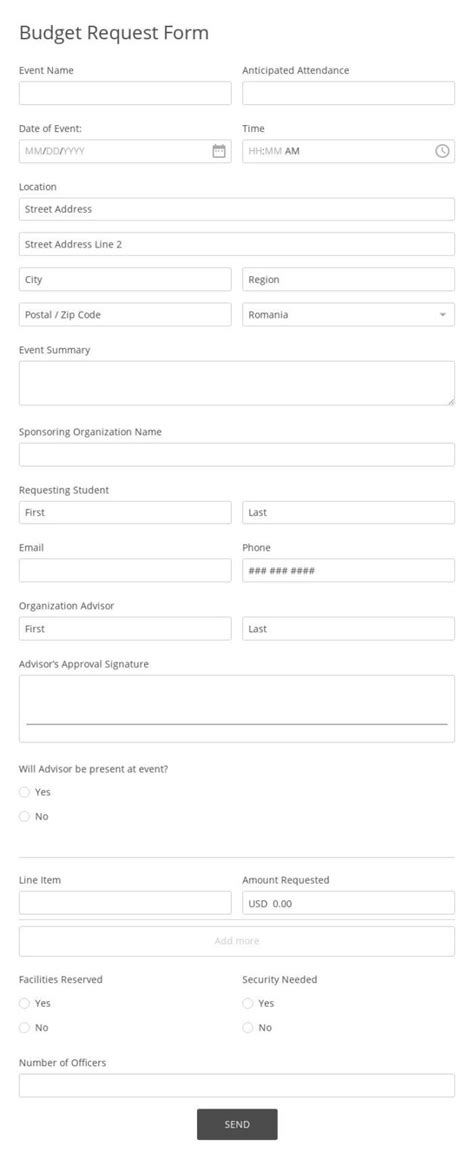Click the Postal / Zip Code field
Viewport: 474px width, 1159px height.
(x=125, y=315)
